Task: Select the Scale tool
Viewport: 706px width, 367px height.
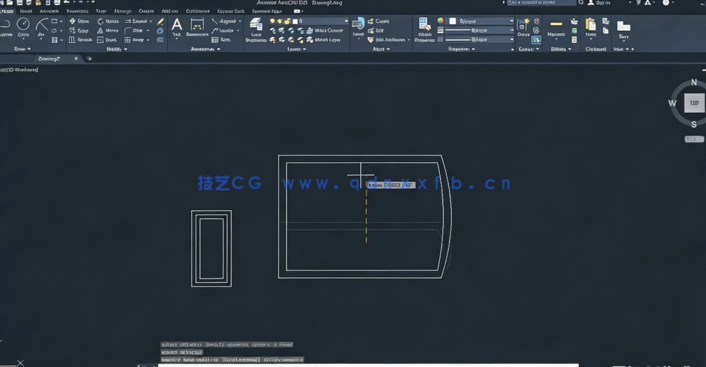Action: click(x=107, y=40)
